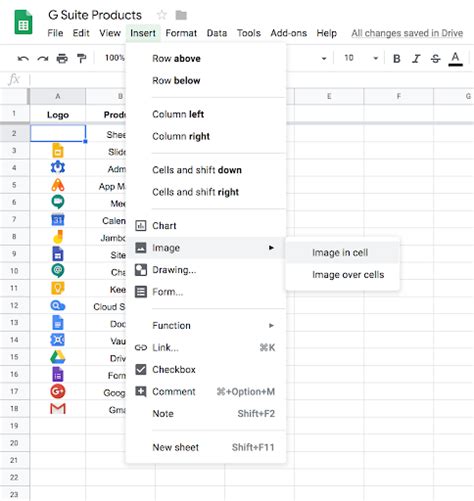Viewport: 474px width, 501px height.
Task: Open the Data menu
Action: (x=217, y=33)
